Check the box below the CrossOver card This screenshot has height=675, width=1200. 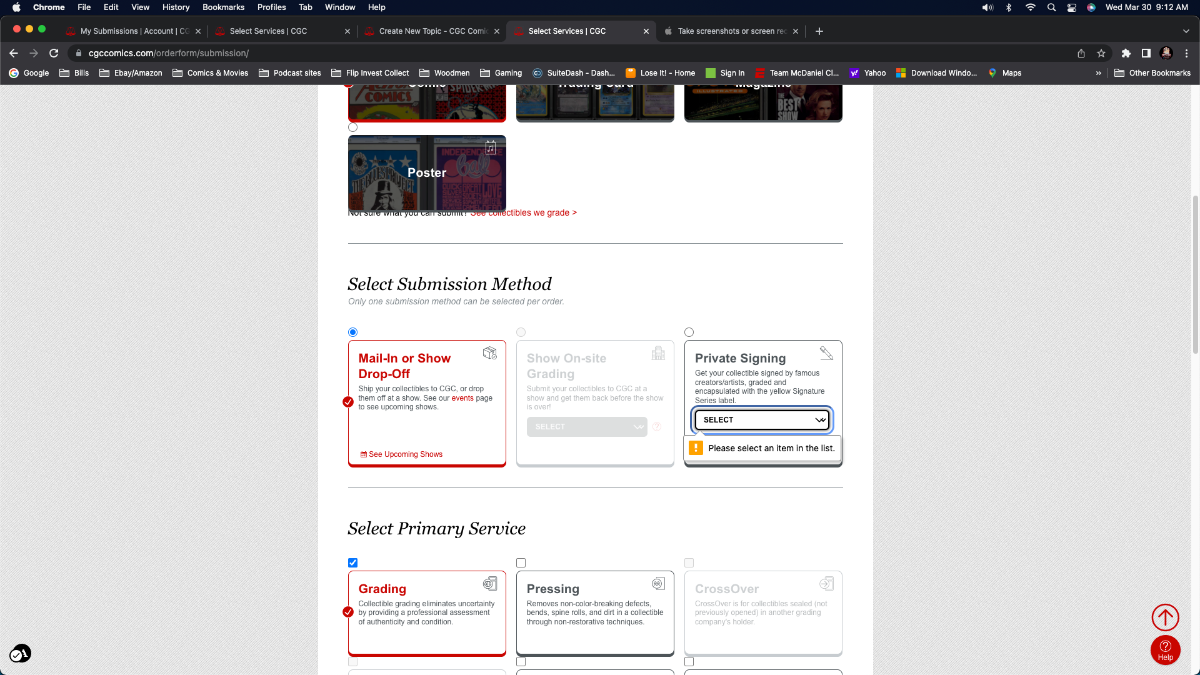tap(689, 662)
